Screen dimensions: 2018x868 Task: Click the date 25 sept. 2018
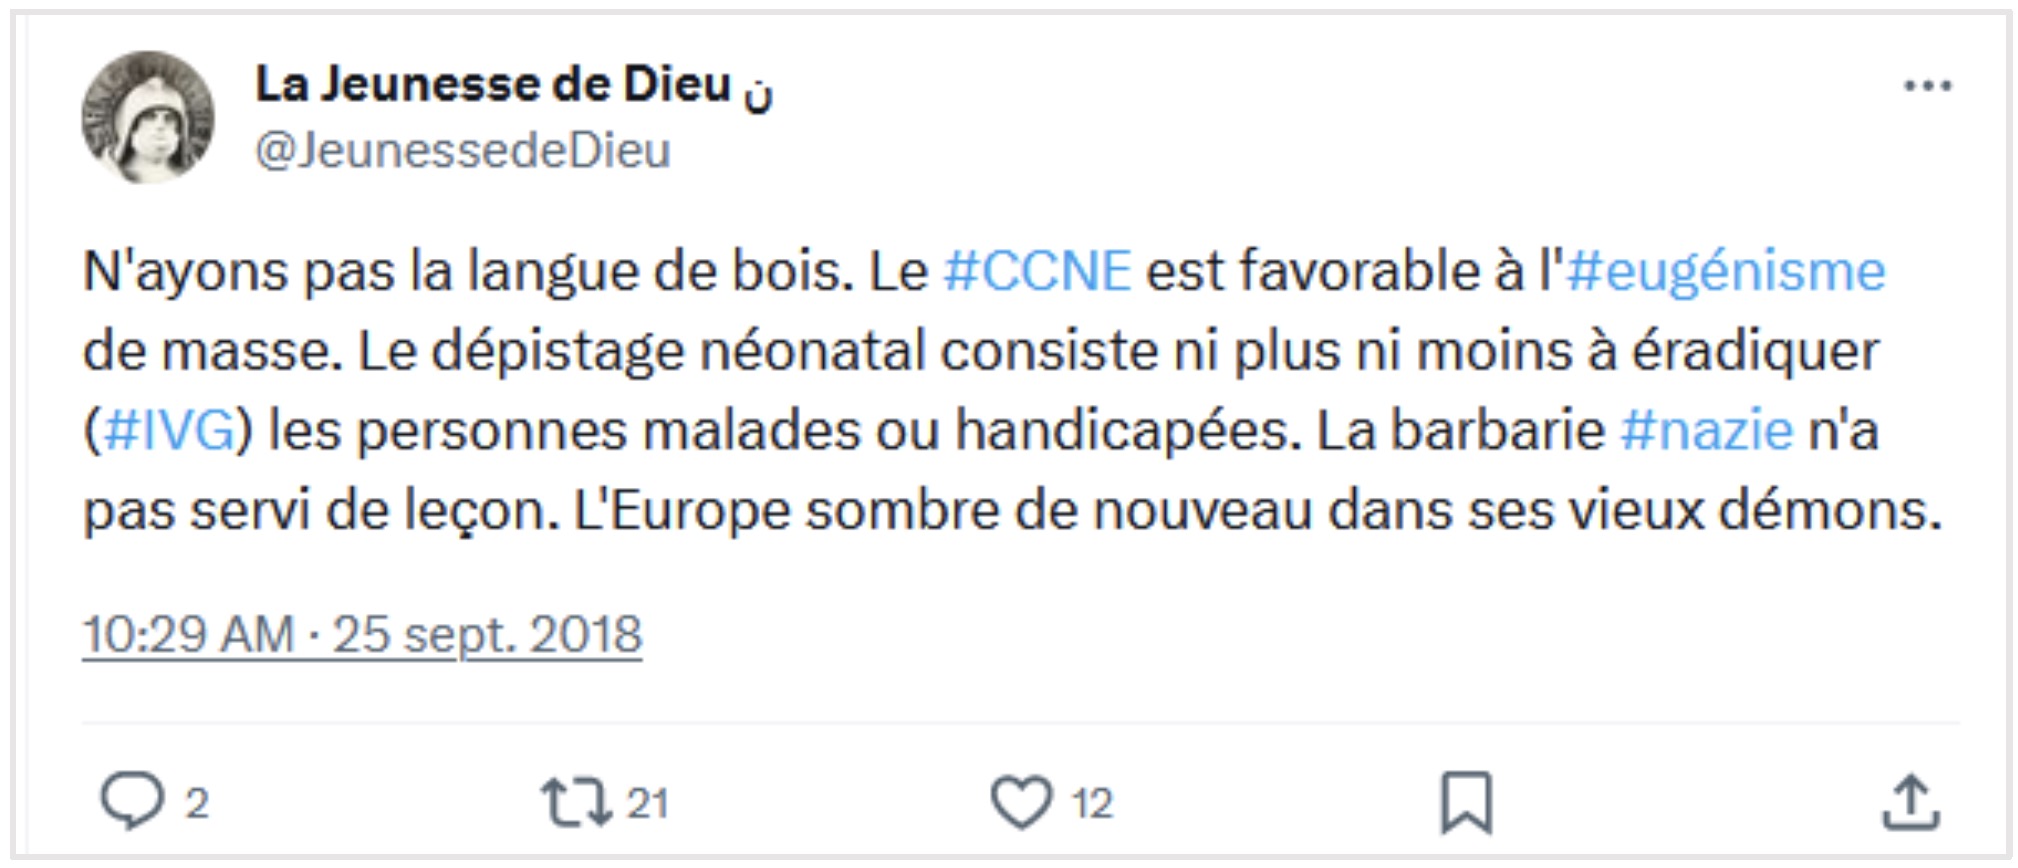point(487,635)
